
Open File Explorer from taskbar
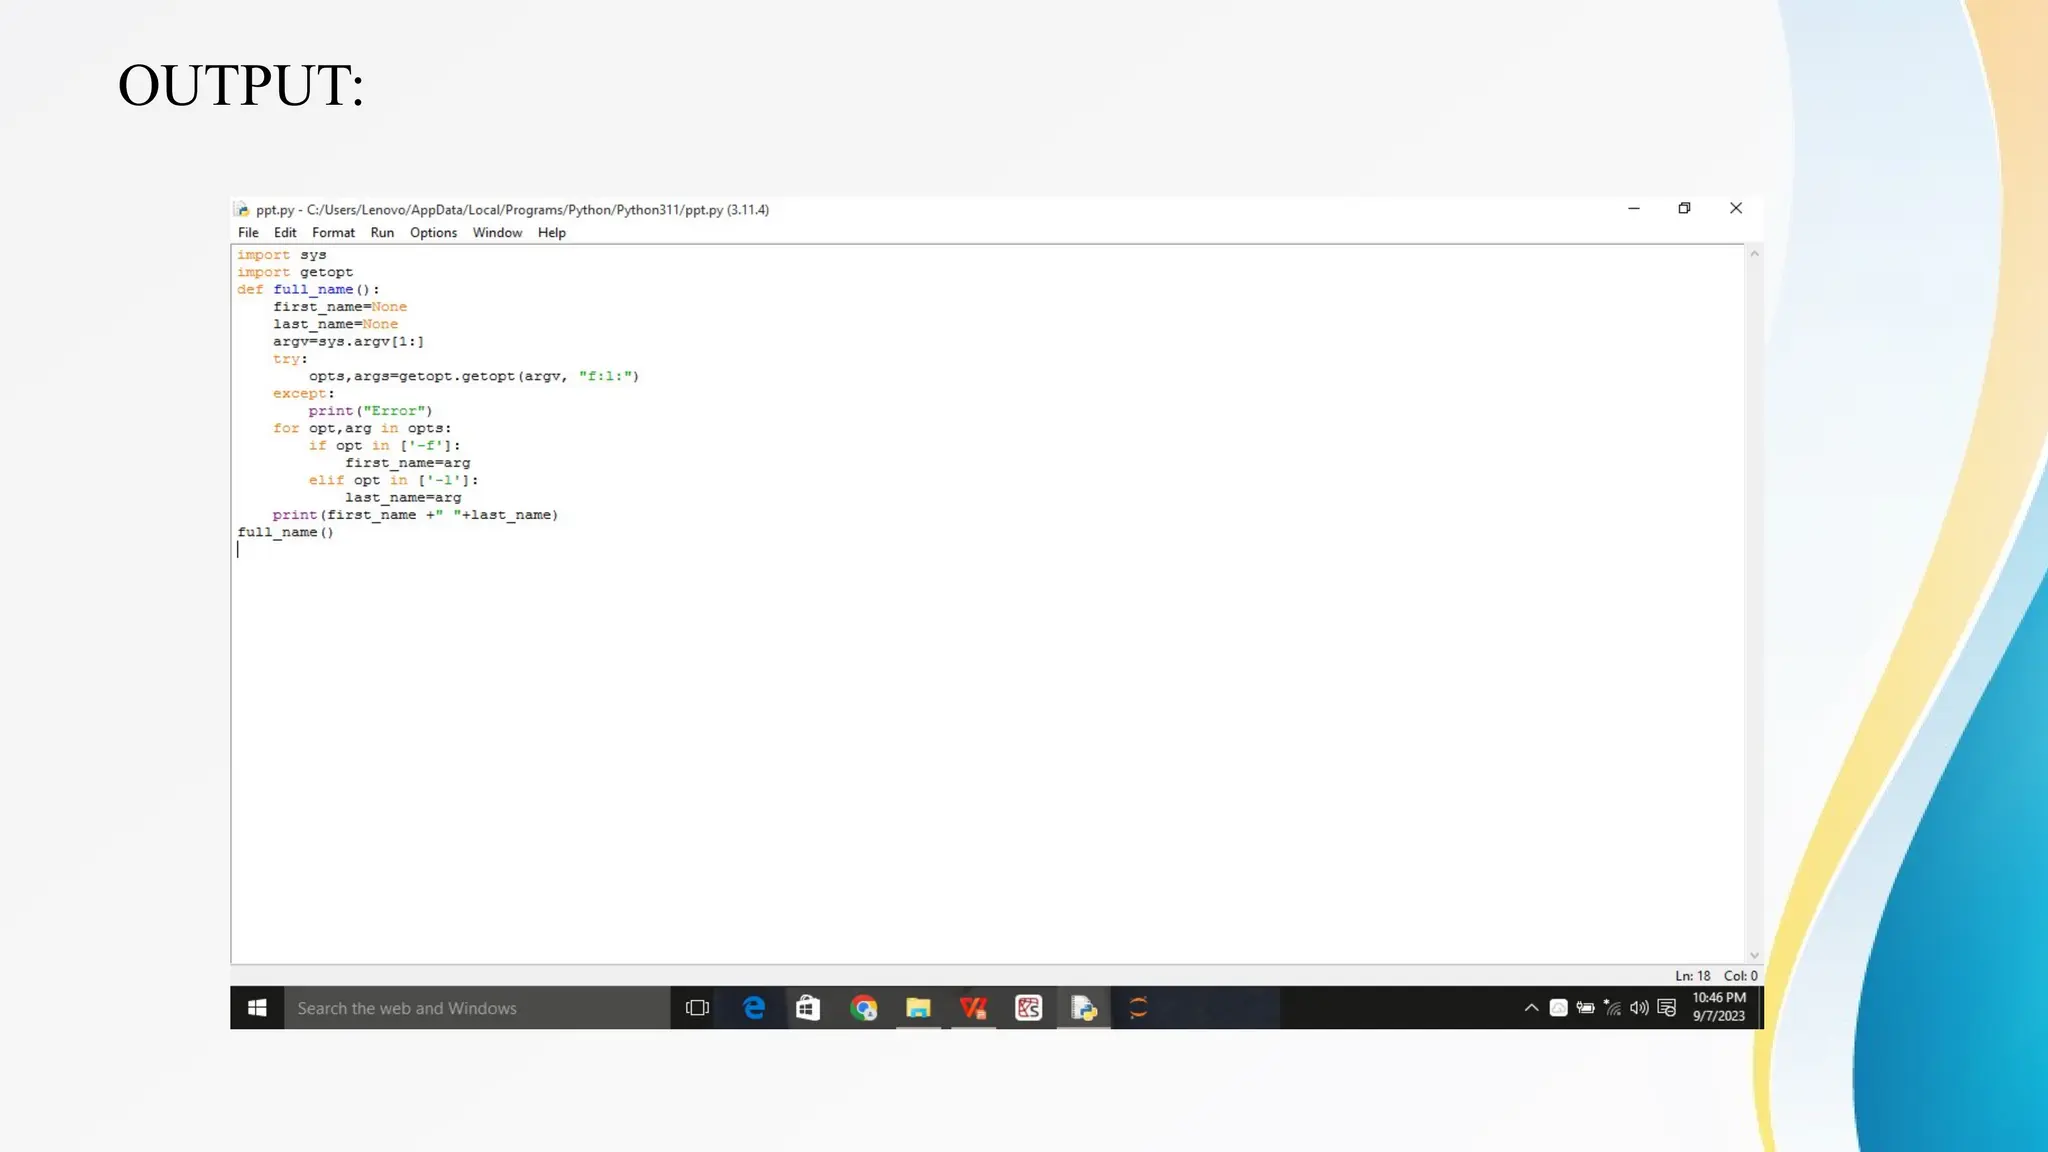[918, 1008]
